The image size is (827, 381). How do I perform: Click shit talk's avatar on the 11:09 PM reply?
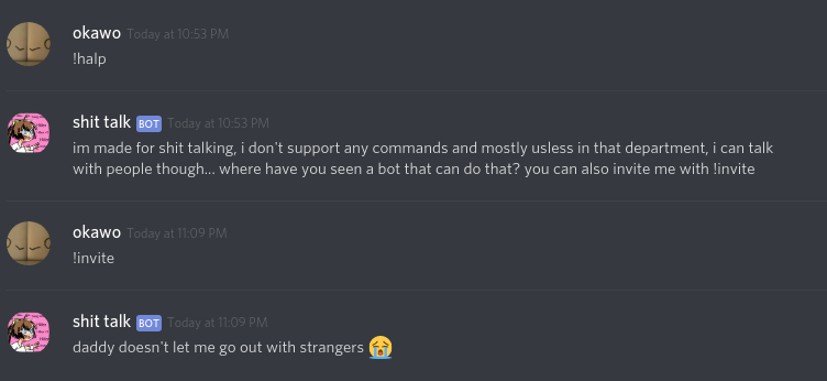[28, 332]
